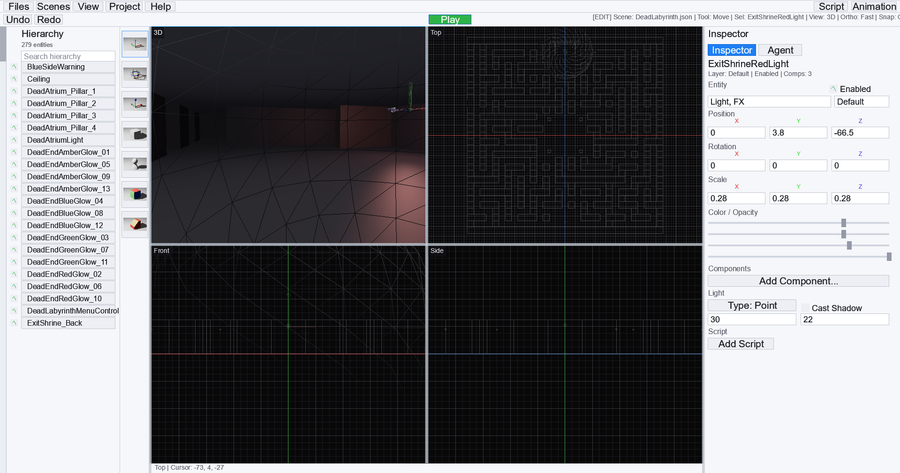Select the Scale gizmo tool
Screen dimensions: 900x473
click(135, 104)
